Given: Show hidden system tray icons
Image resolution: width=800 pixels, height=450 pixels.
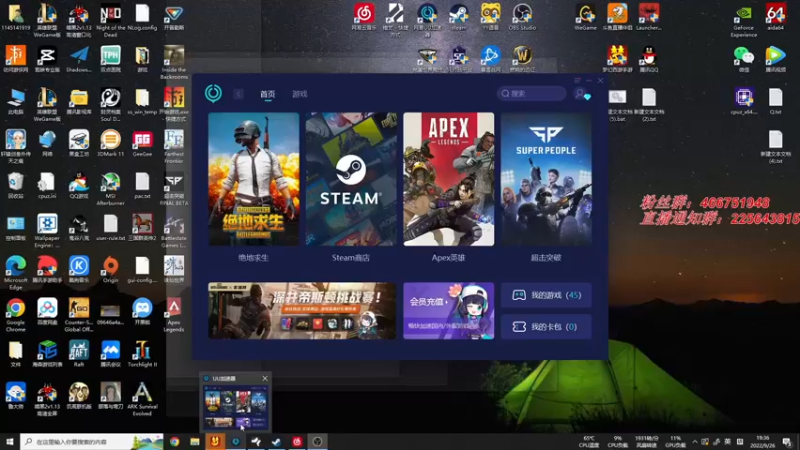Looking at the screenshot, I should 694,442.
